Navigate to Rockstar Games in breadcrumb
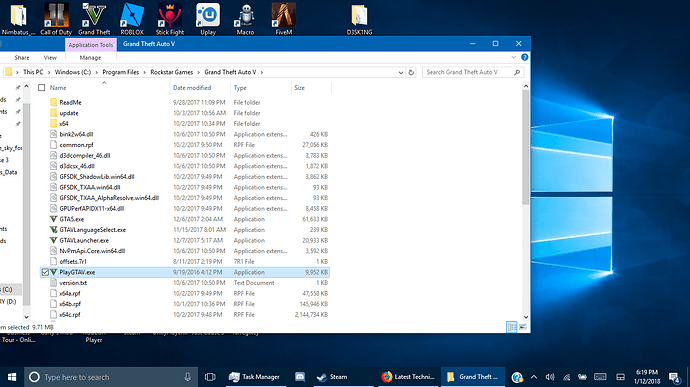Image resolution: width=690 pixels, height=387 pixels. pos(172,72)
